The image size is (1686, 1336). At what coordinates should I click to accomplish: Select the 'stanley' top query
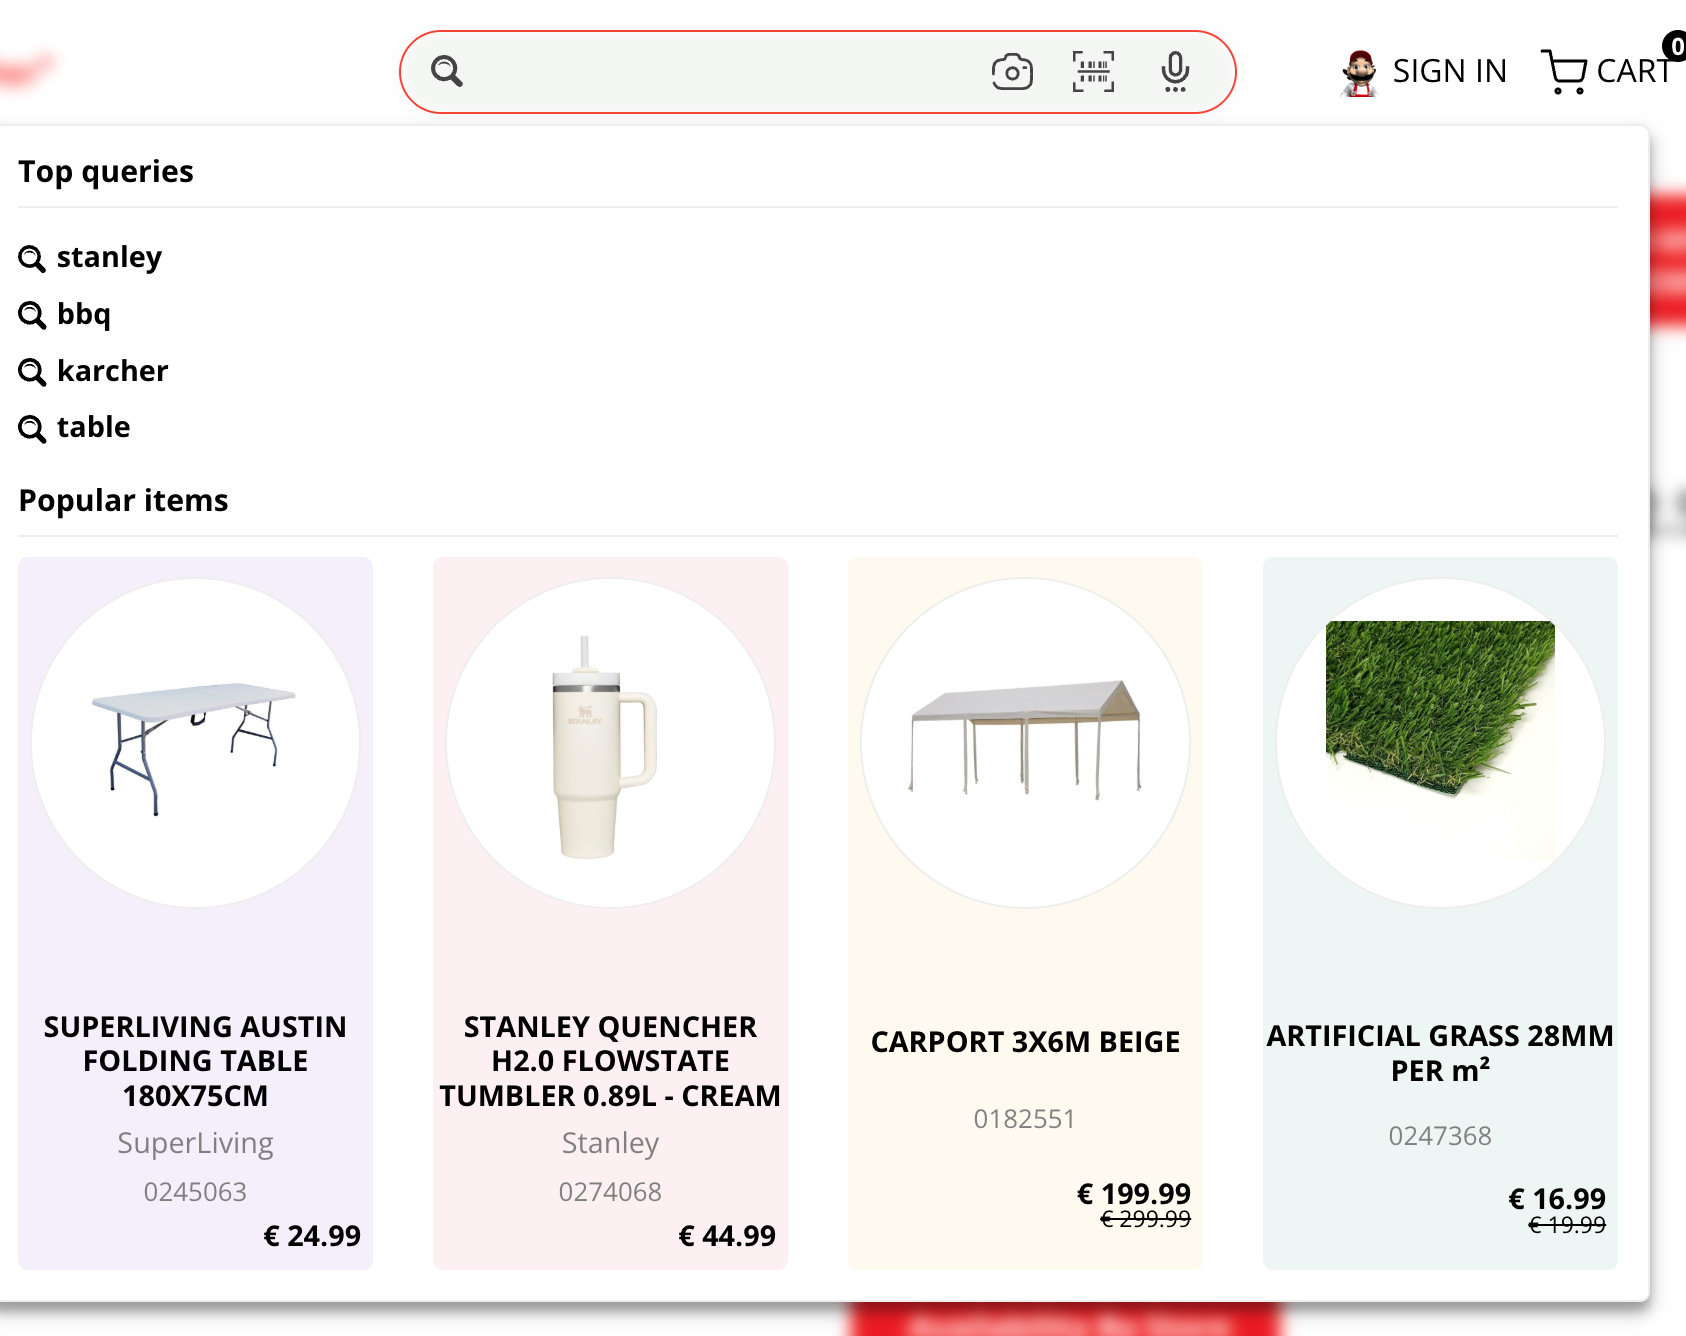point(109,258)
